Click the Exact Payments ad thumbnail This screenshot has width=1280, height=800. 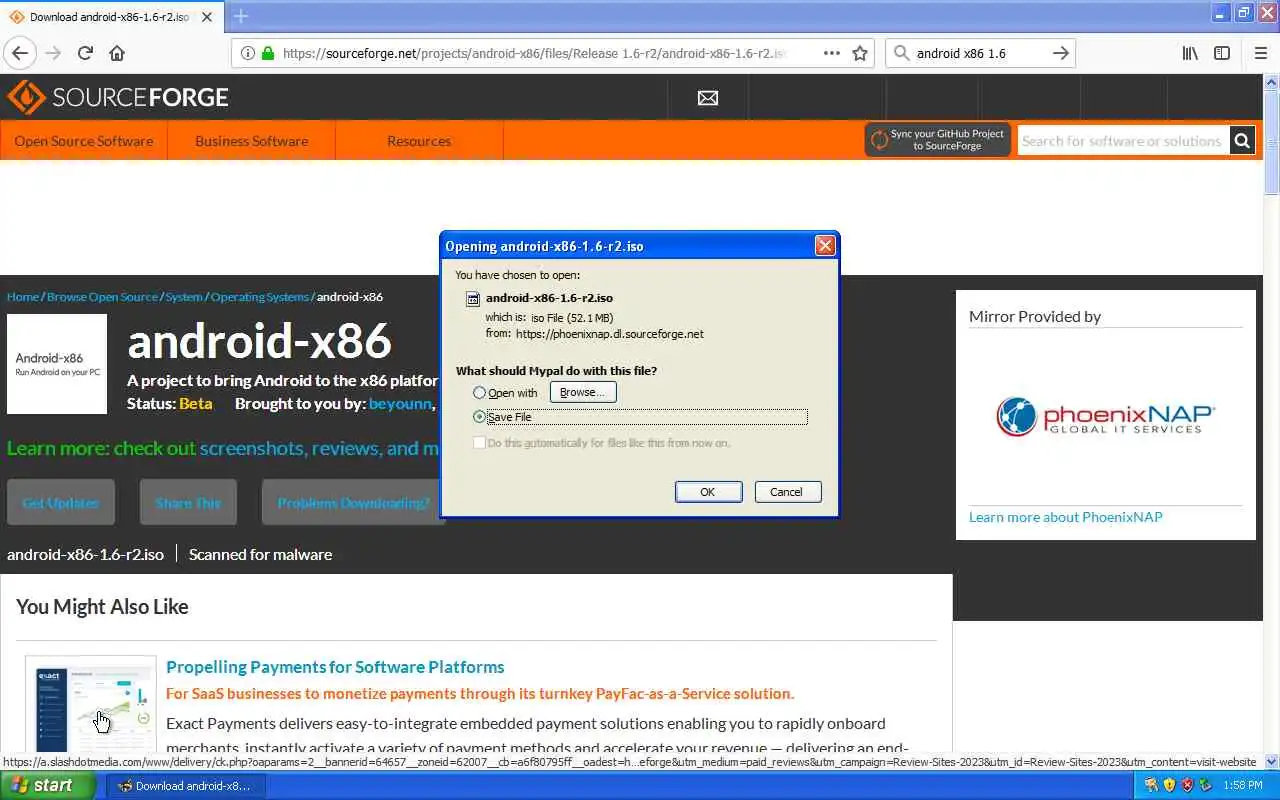(x=91, y=705)
